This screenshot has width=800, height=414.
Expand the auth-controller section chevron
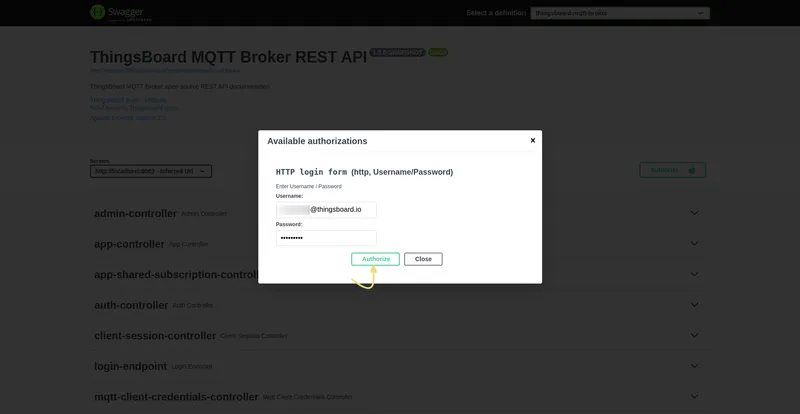coord(694,305)
